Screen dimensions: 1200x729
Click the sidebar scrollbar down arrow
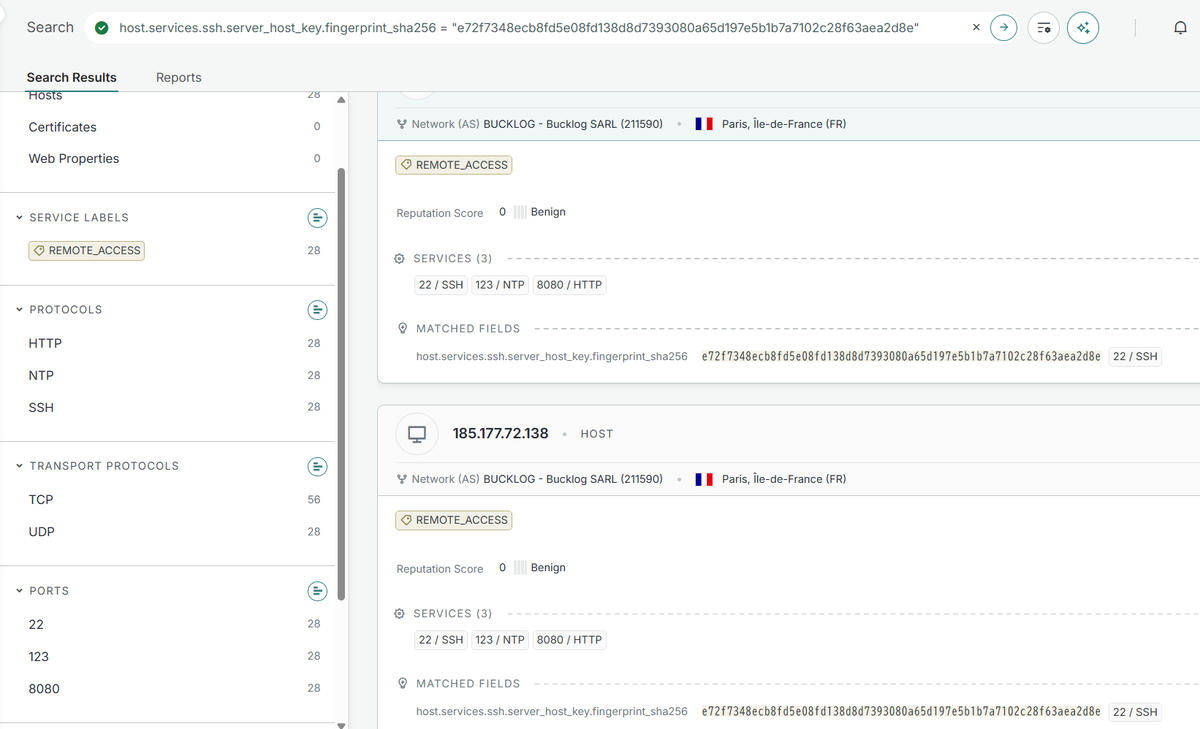pos(341,724)
